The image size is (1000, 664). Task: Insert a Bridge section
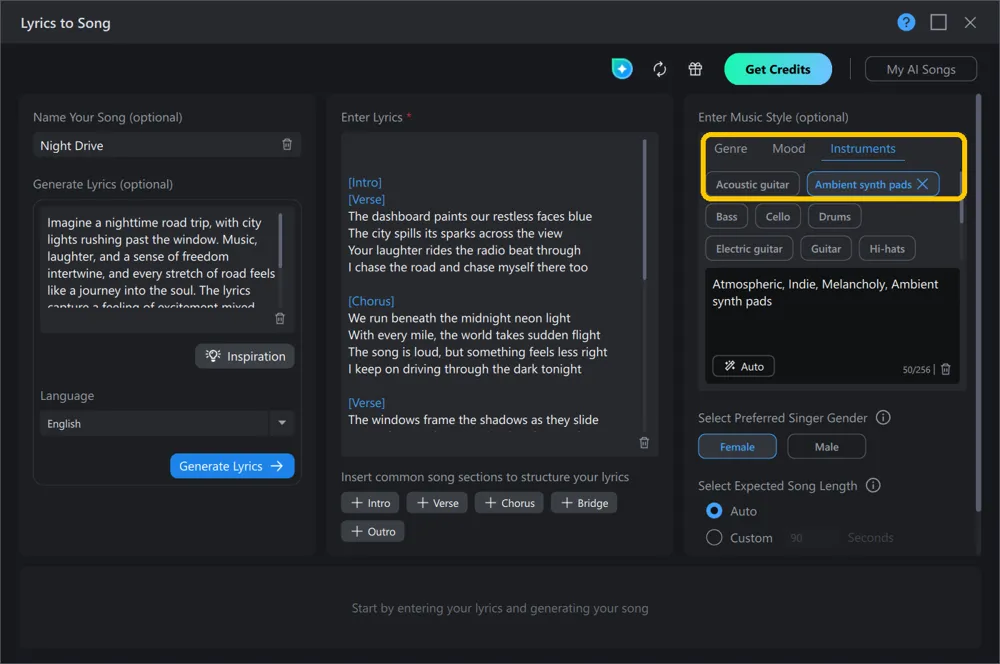click(x=584, y=503)
